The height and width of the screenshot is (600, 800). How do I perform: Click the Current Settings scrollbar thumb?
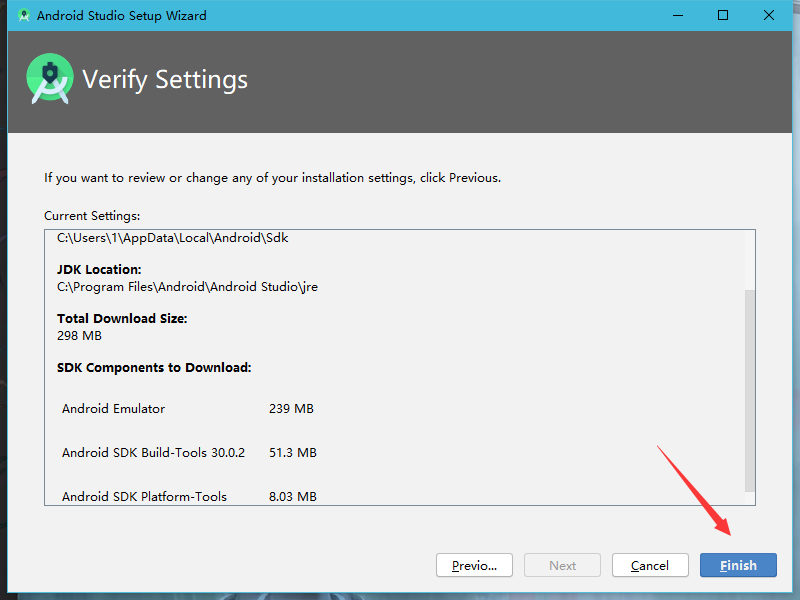[x=749, y=390]
